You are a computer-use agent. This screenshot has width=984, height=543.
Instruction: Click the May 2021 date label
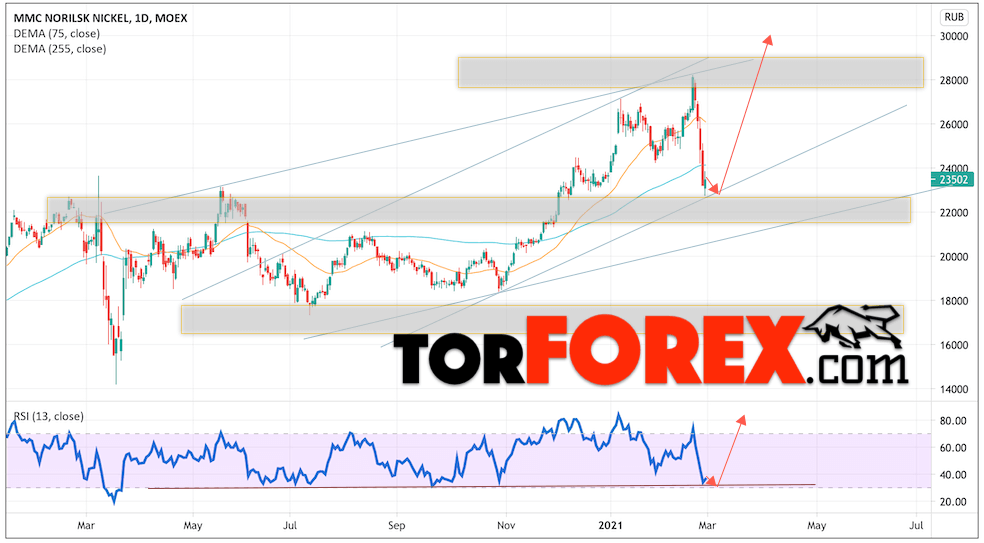(x=816, y=525)
